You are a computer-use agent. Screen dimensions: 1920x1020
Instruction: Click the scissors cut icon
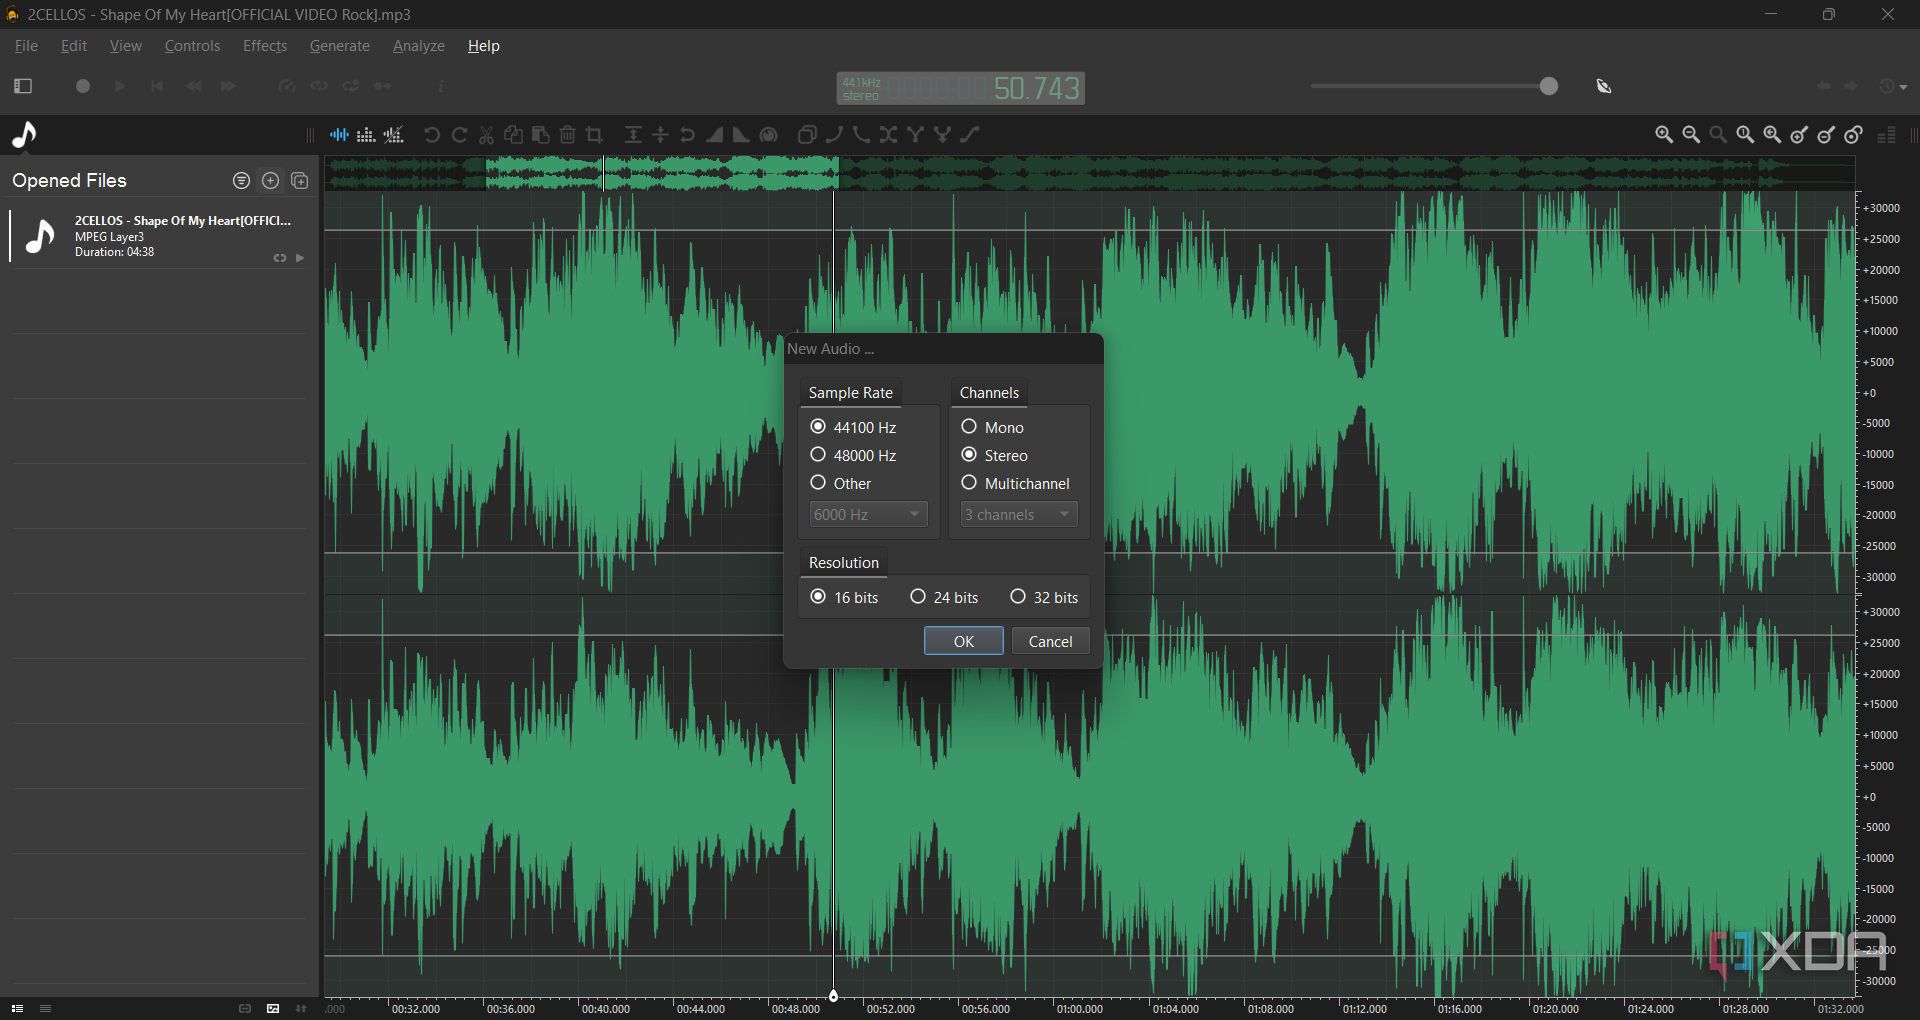click(487, 135)
